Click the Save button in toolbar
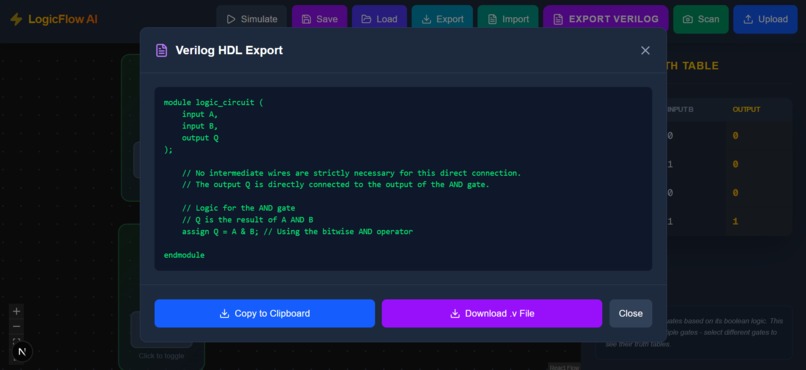Image resolution: width=806 pixels, height=370 pixels. click(x=319, y=19)
